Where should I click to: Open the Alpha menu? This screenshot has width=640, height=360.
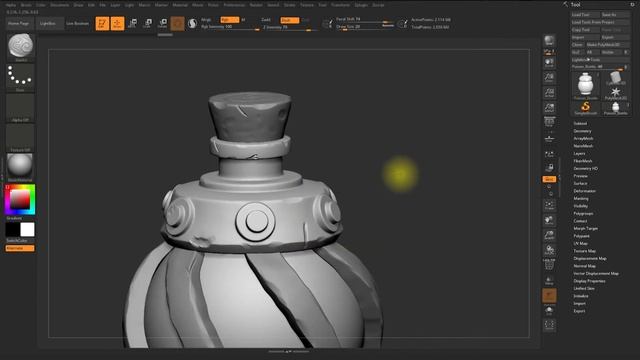pos(11,5)
